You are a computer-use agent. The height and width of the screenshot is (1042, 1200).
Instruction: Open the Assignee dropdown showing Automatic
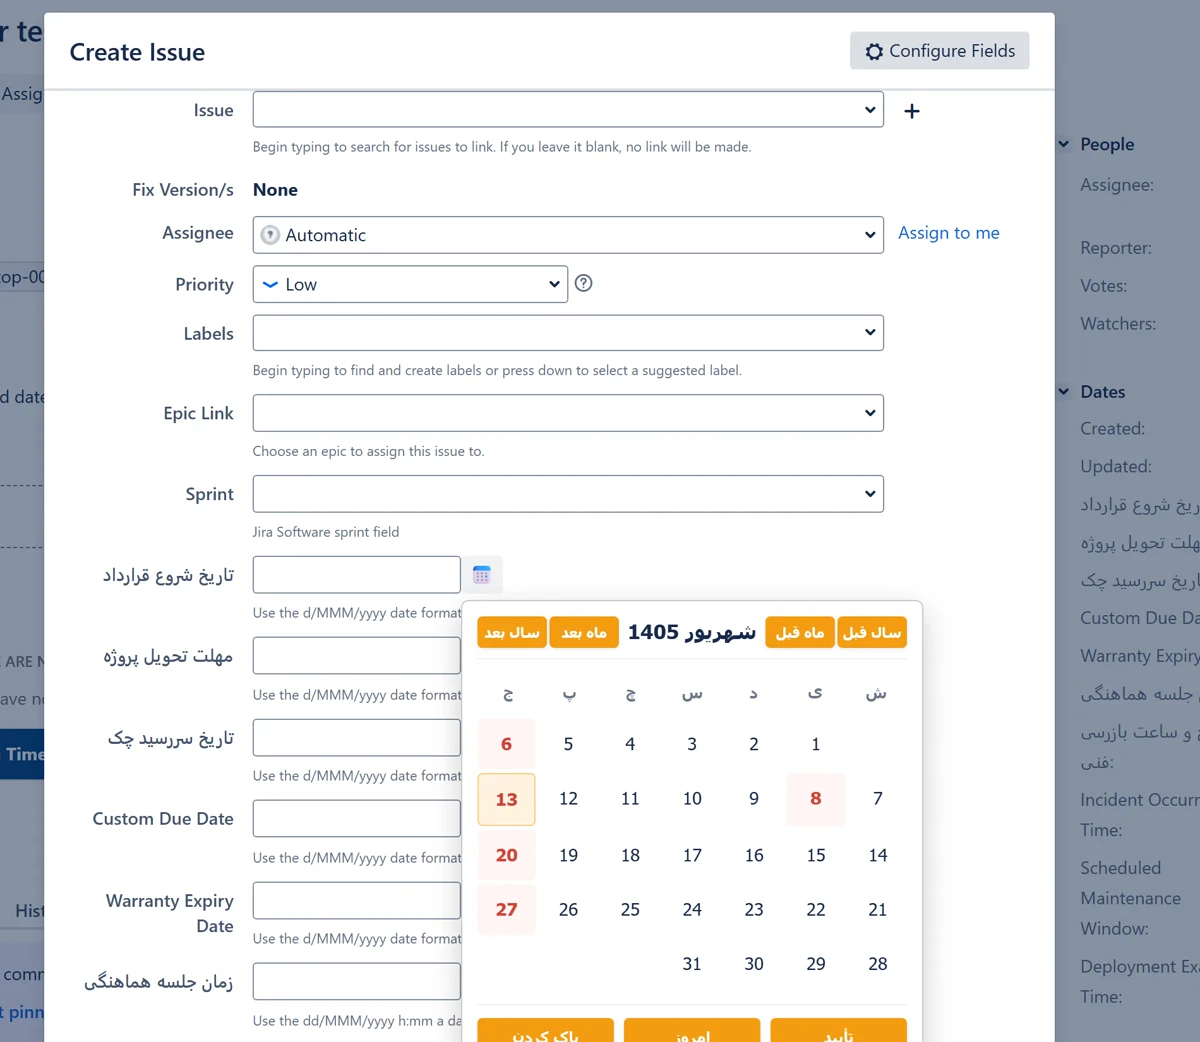(568, 235)
